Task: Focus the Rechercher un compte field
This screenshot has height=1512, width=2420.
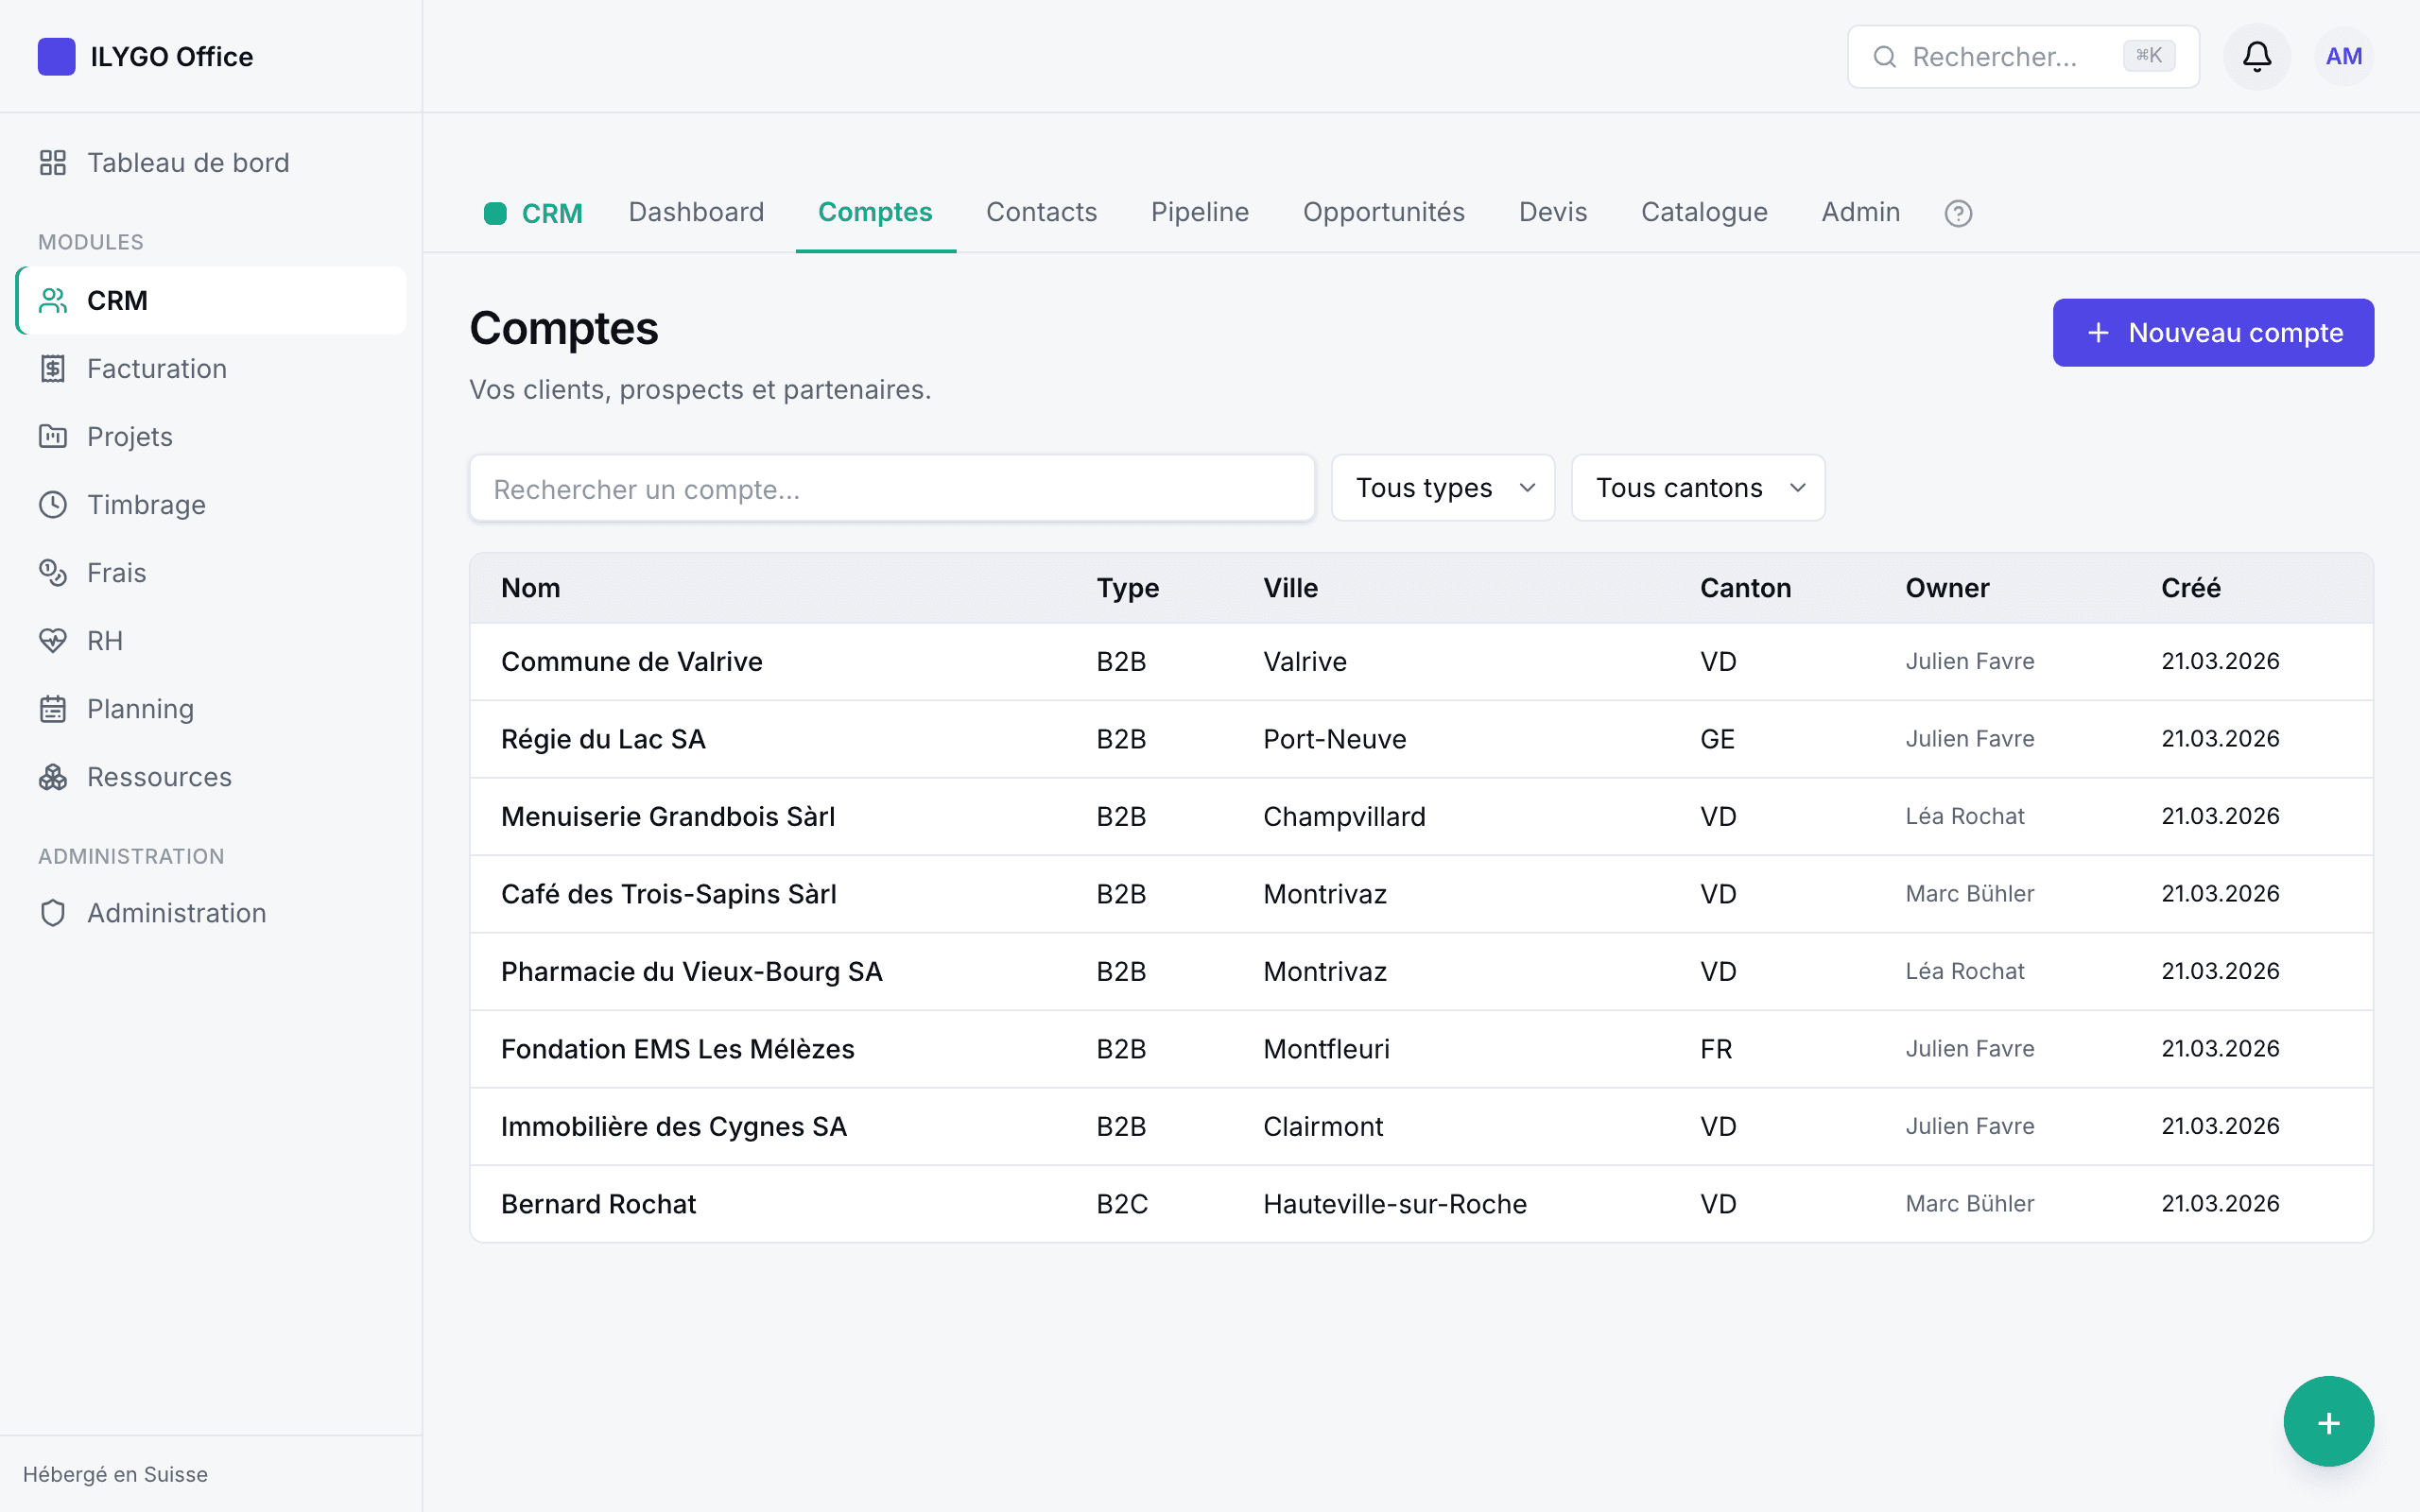Action: (892, 489)
